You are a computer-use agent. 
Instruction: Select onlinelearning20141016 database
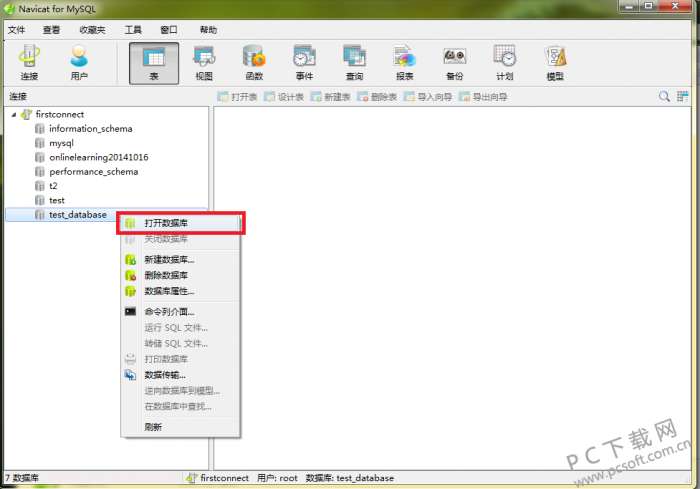pos(99,157)
